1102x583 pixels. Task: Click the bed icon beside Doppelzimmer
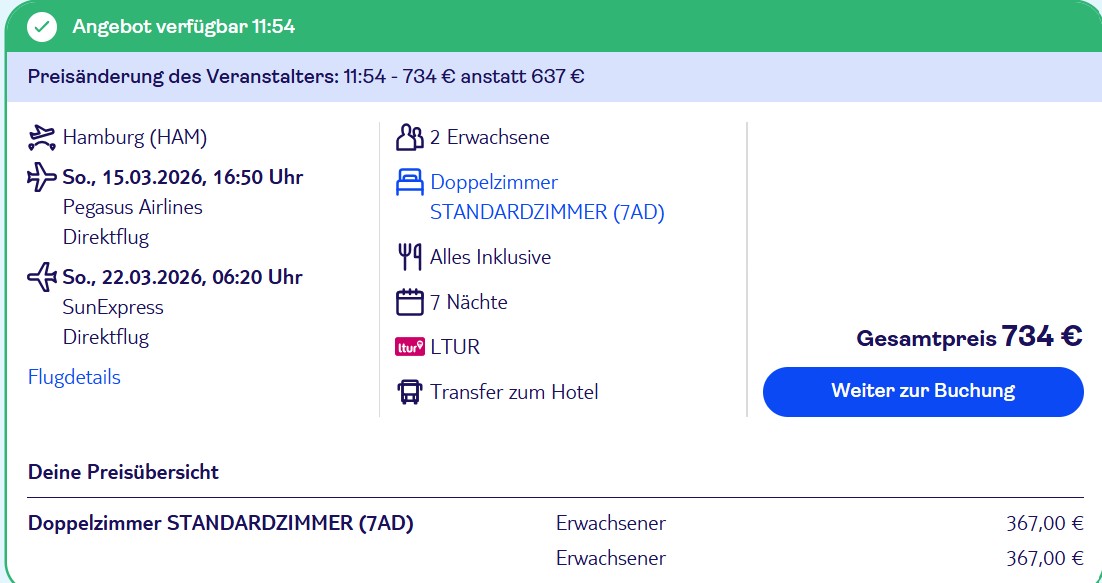(410, 183)
